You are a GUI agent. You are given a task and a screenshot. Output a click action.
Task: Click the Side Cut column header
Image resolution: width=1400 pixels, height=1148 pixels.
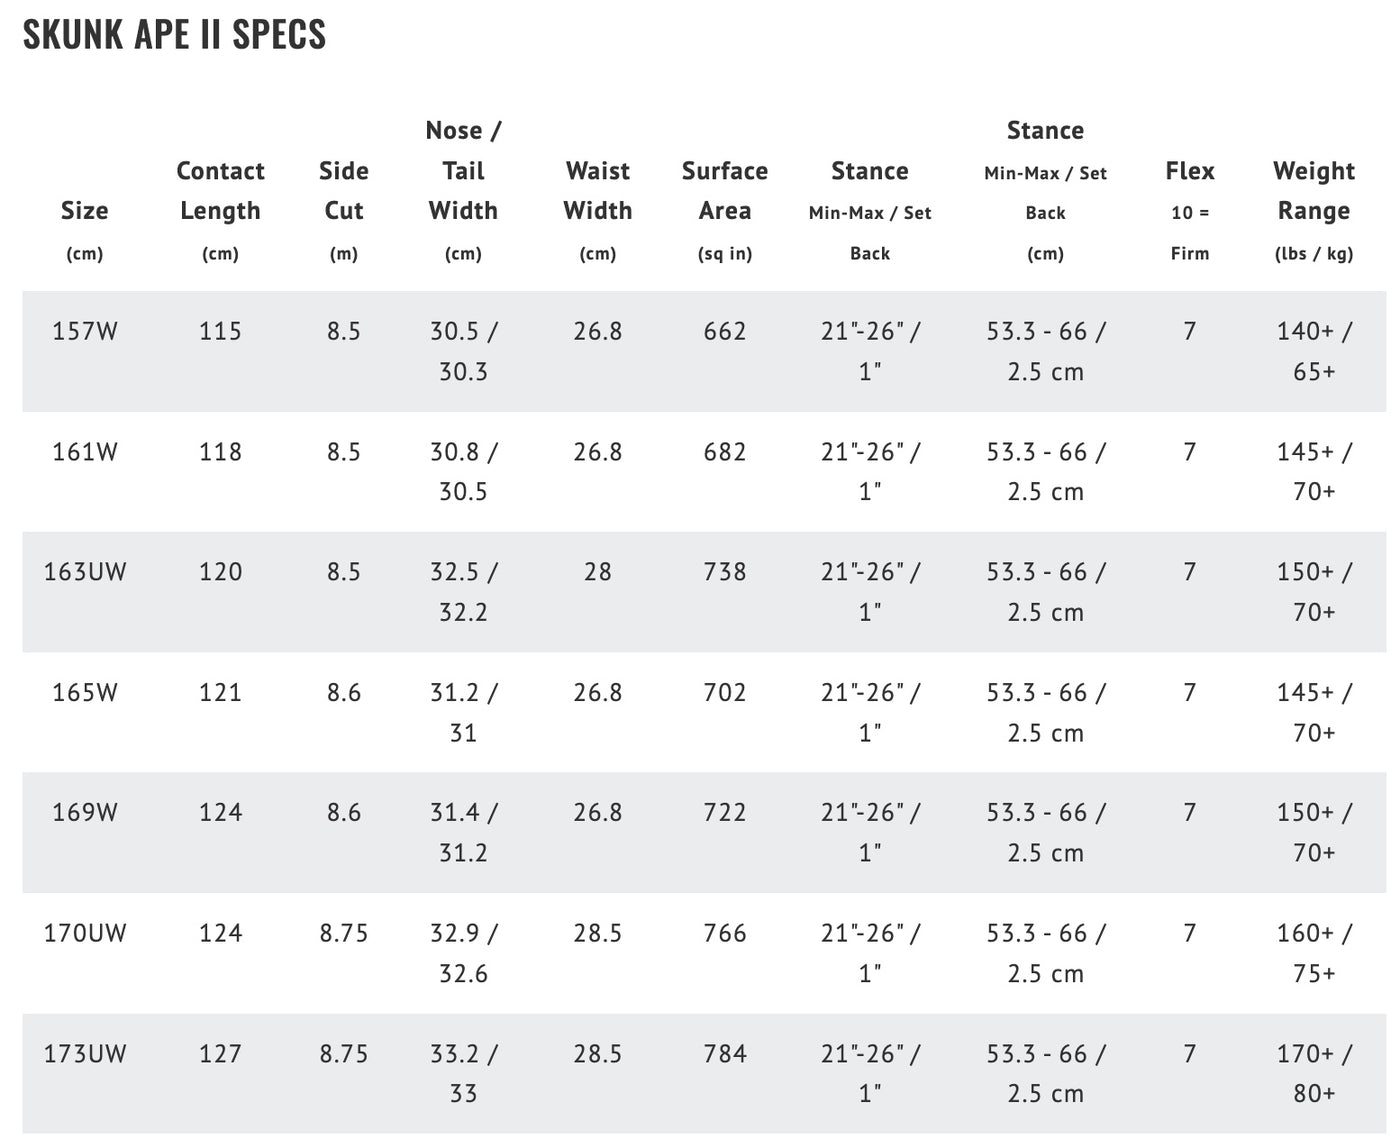pos(344,210)
